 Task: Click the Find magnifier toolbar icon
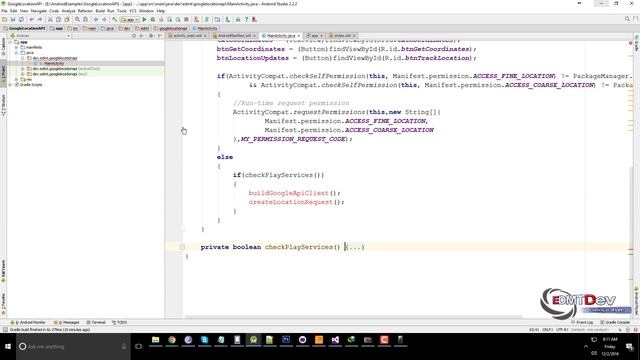77,19
